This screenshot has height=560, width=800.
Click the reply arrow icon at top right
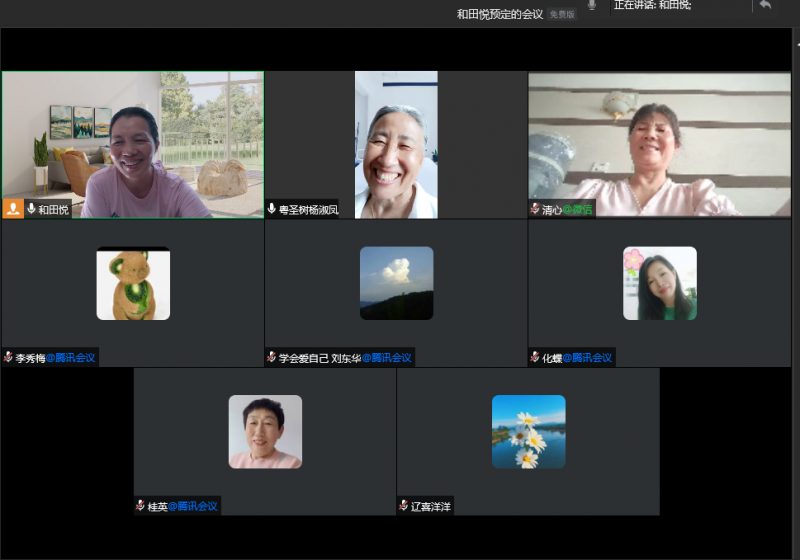coord(765,5)
